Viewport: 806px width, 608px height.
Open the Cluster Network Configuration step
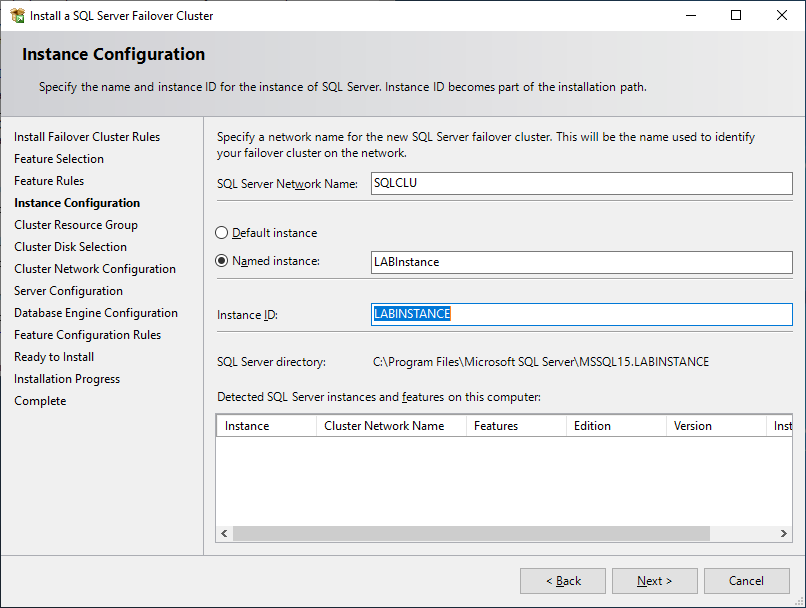(95, 269)
